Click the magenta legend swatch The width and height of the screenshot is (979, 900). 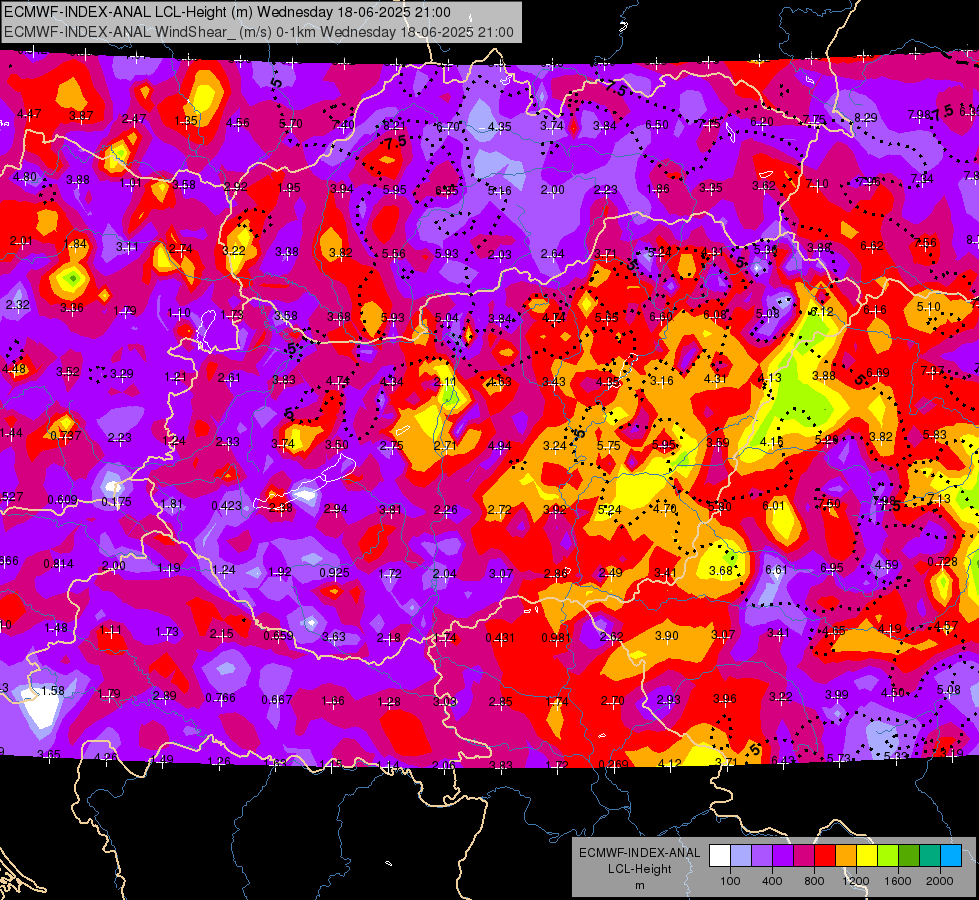804,856
